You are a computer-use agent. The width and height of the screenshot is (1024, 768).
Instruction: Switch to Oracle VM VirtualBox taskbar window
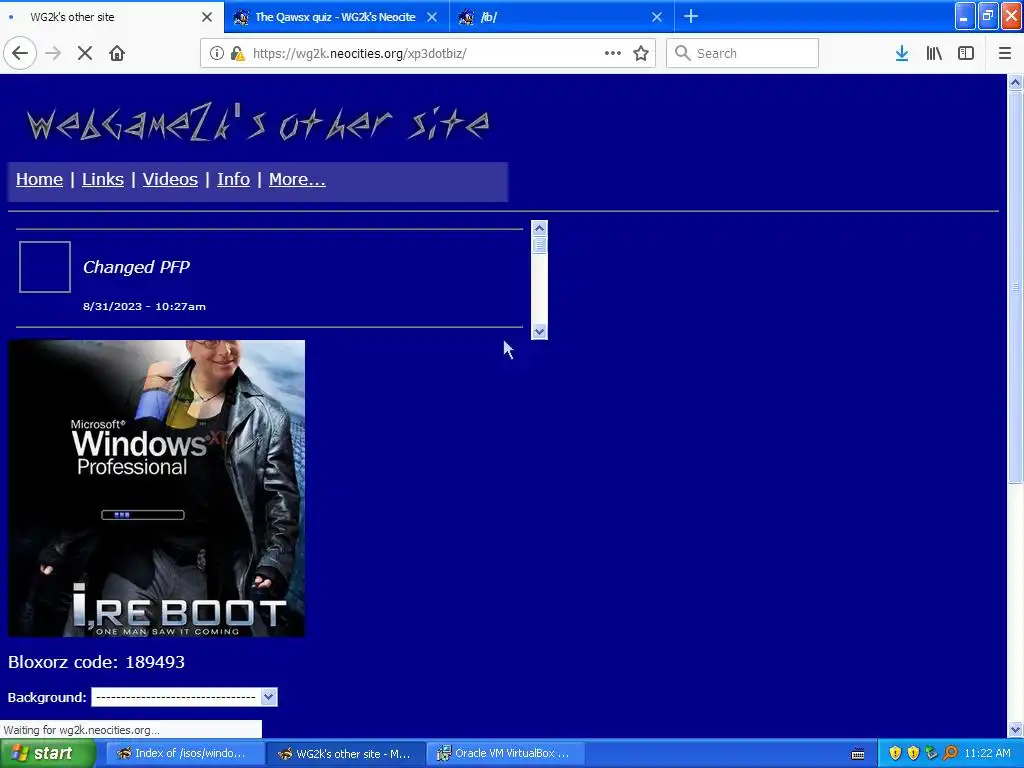(x=507, y=754)
